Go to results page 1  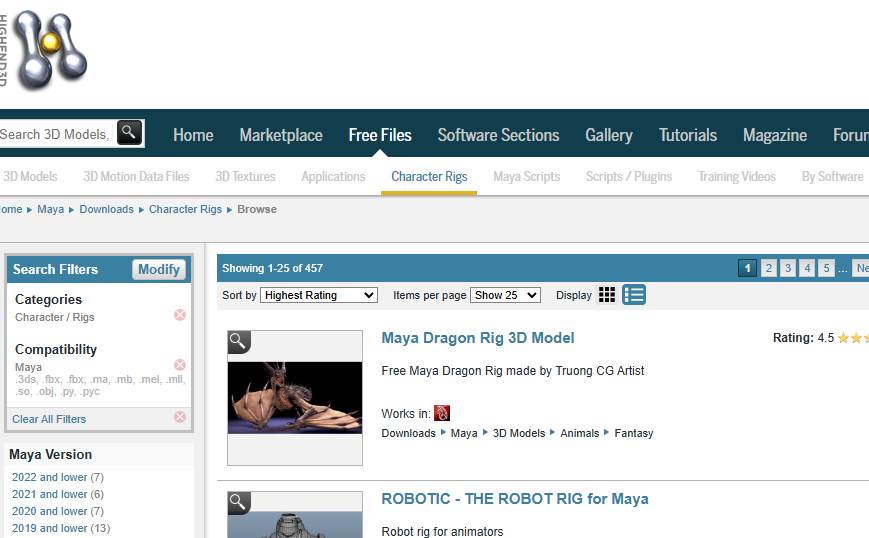tap(747, 269)
